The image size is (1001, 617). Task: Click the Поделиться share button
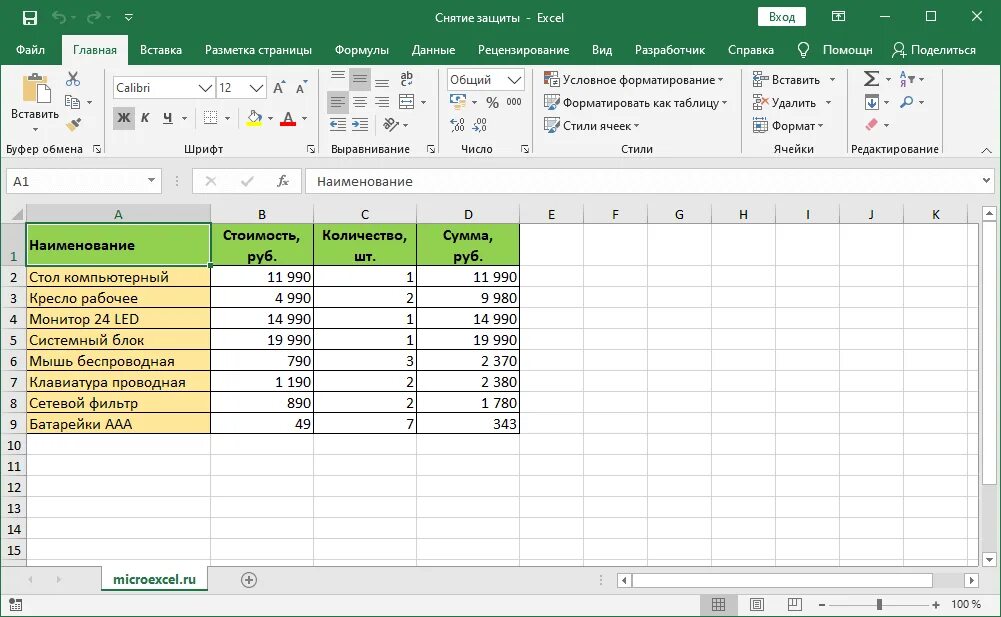point(934,50)
